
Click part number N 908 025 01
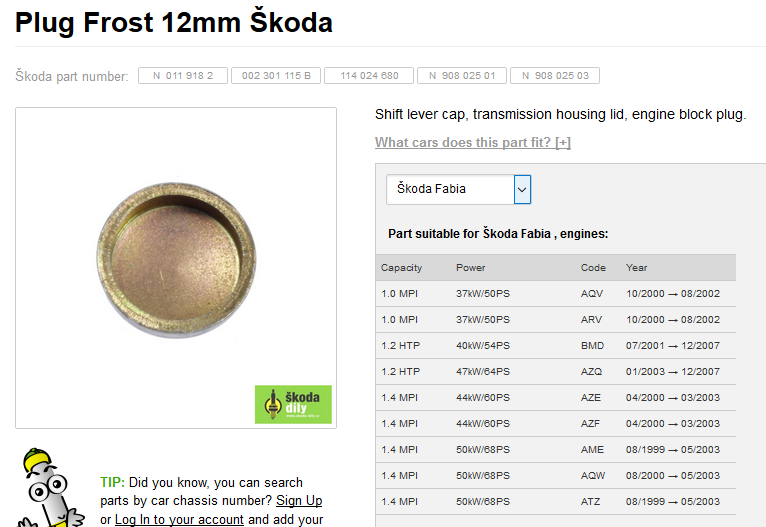pyautogui.click(x=462, y=76)
